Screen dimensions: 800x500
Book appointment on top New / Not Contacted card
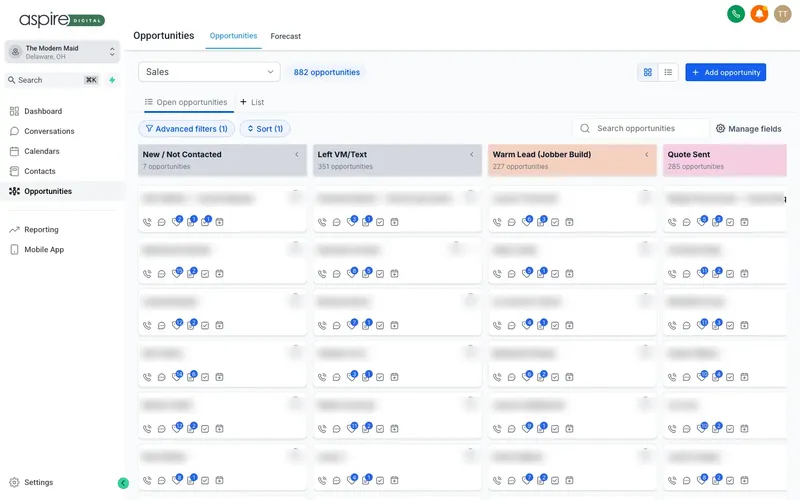point(219,222)
